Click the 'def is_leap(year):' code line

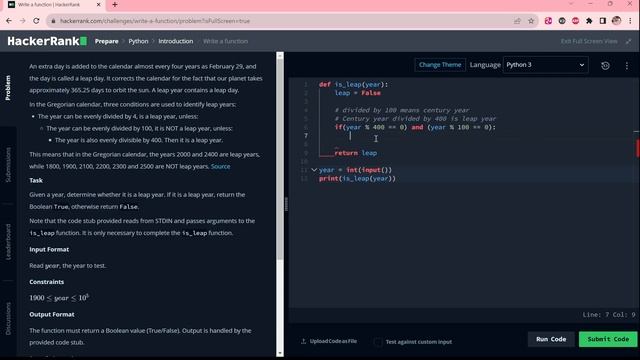tap(353, 84)
